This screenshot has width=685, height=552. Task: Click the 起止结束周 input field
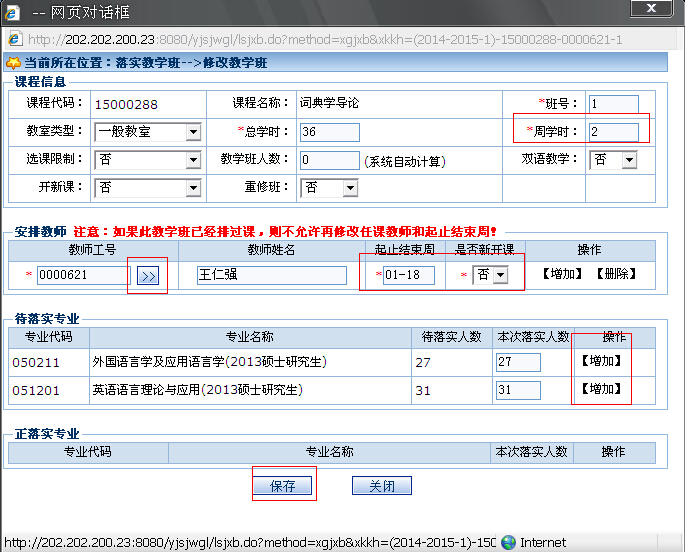(x=408, y=275)
